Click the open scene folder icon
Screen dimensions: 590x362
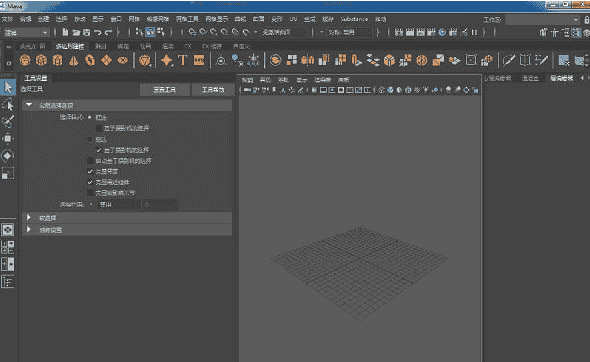[76, 32]
